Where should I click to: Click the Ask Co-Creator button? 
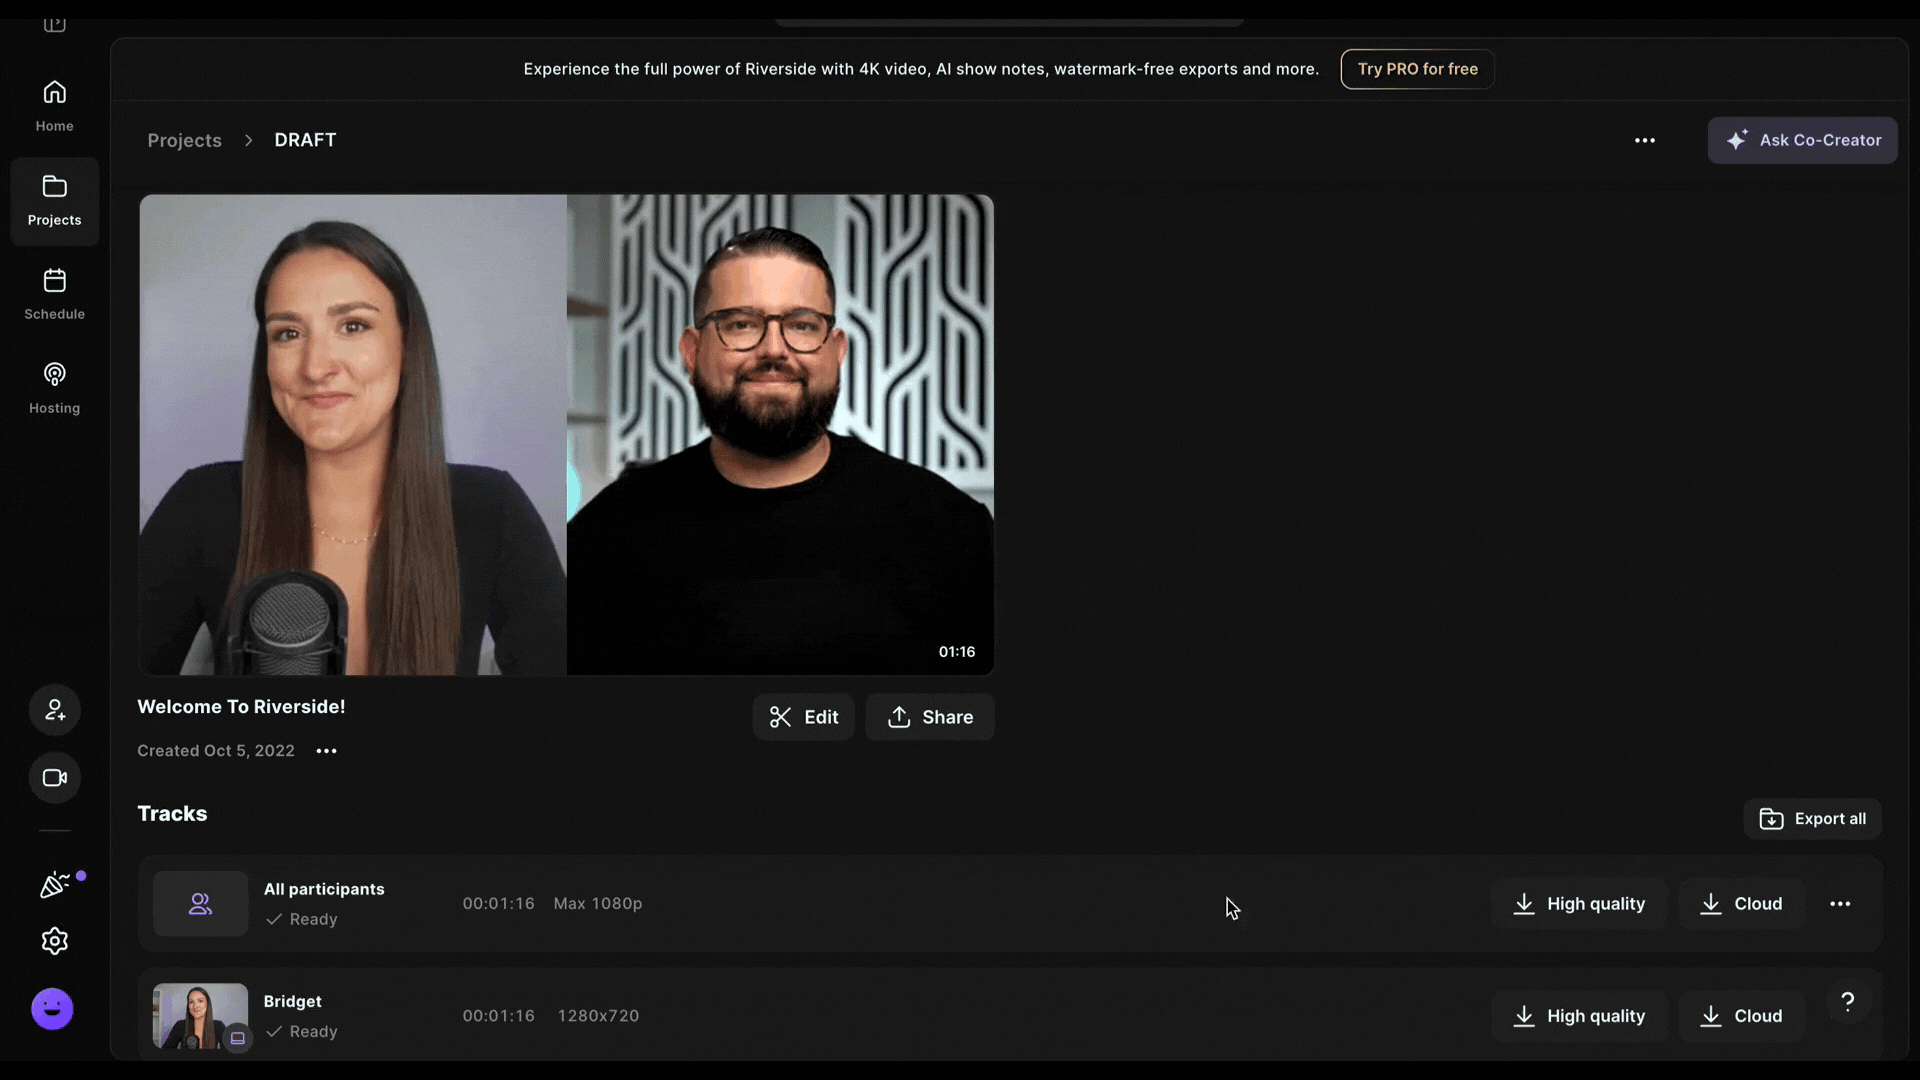tap(1802, 141)
